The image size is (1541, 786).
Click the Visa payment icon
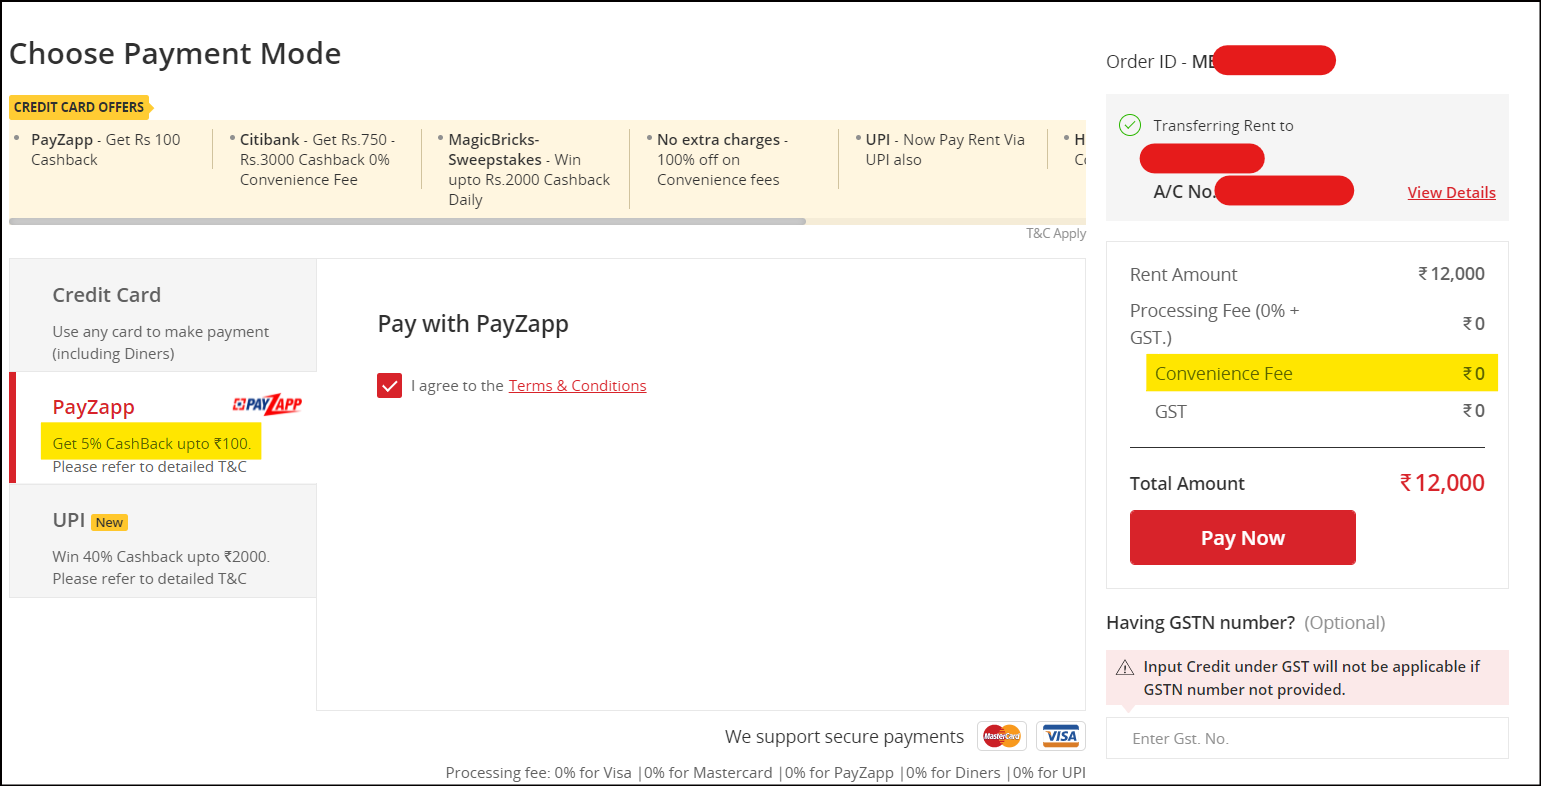[1060, 736]
